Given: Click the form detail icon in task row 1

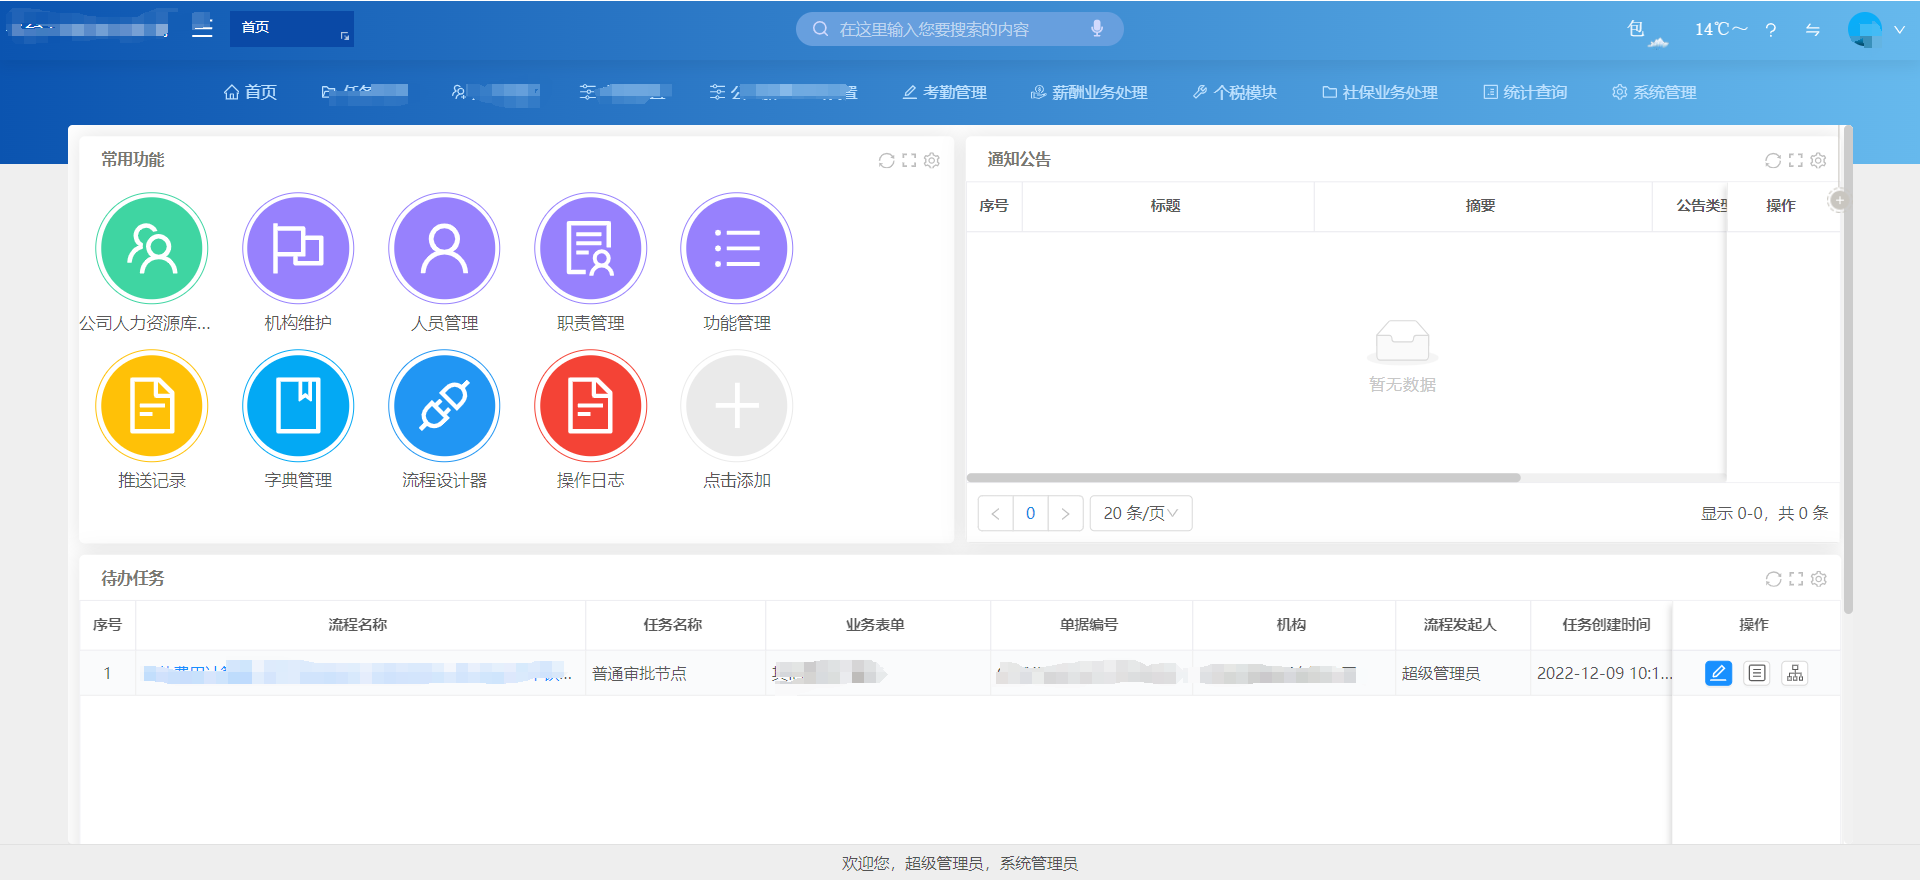Looking at the screenshot, I should pyautogui.click(x=1757, y=673).
